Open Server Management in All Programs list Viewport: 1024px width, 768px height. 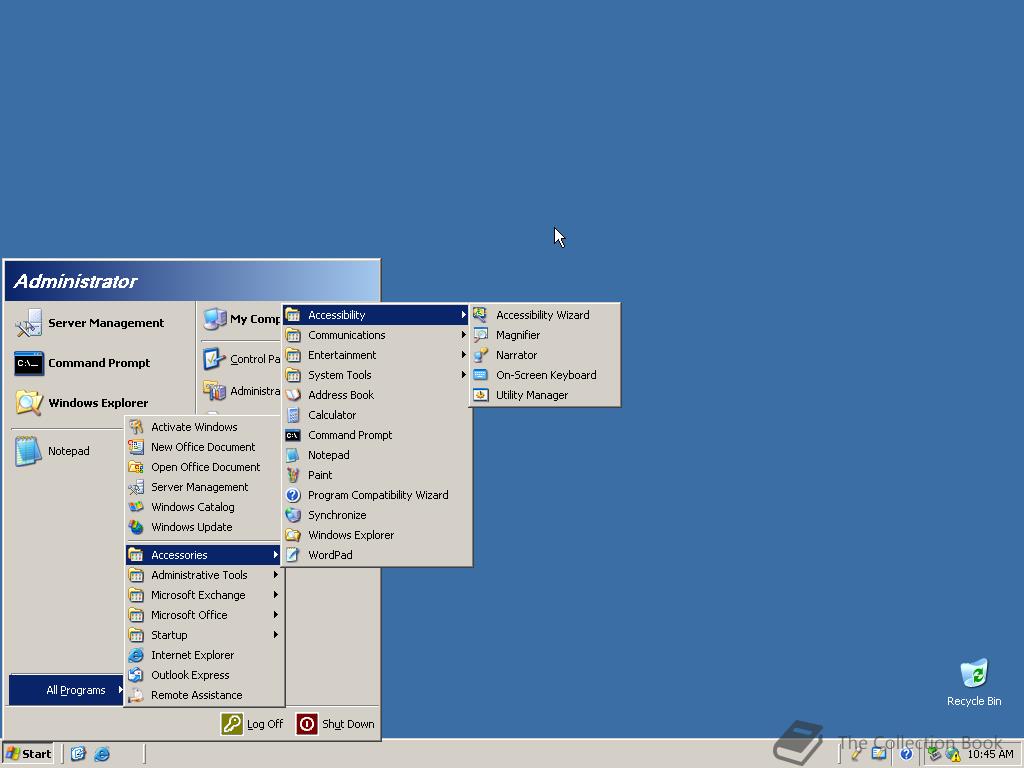204,487
